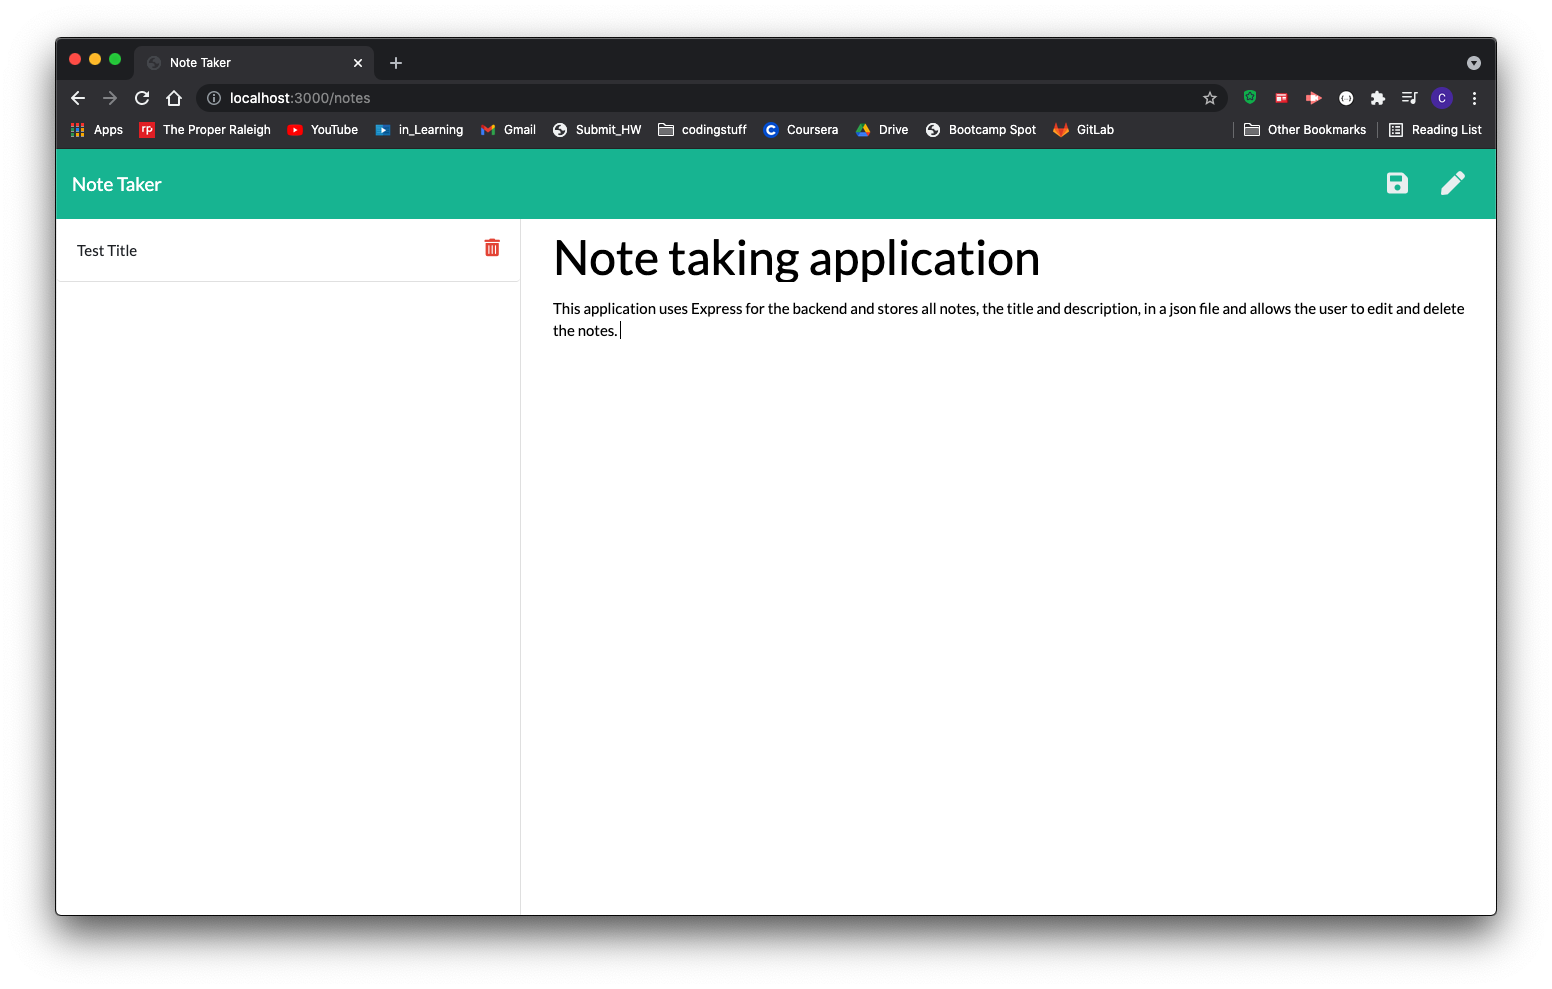This screenshot has height=989, width=1552.
Task: Delete the Test Title note
Action: pyautogui.click(x=492, y=248)
